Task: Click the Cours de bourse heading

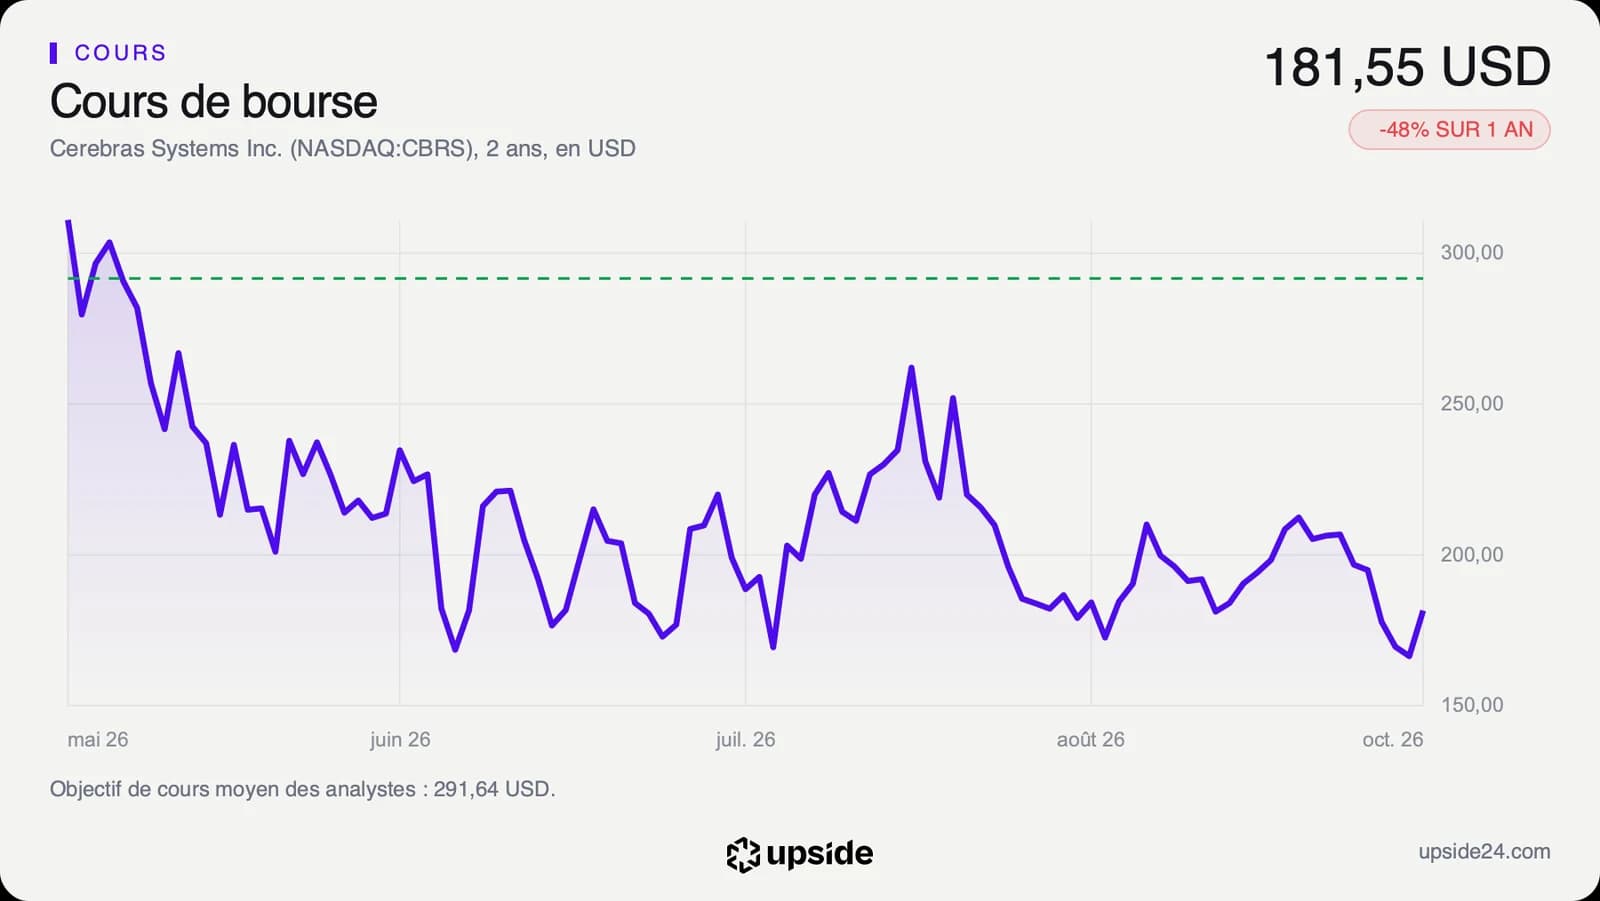Action: tap(213, 102)
